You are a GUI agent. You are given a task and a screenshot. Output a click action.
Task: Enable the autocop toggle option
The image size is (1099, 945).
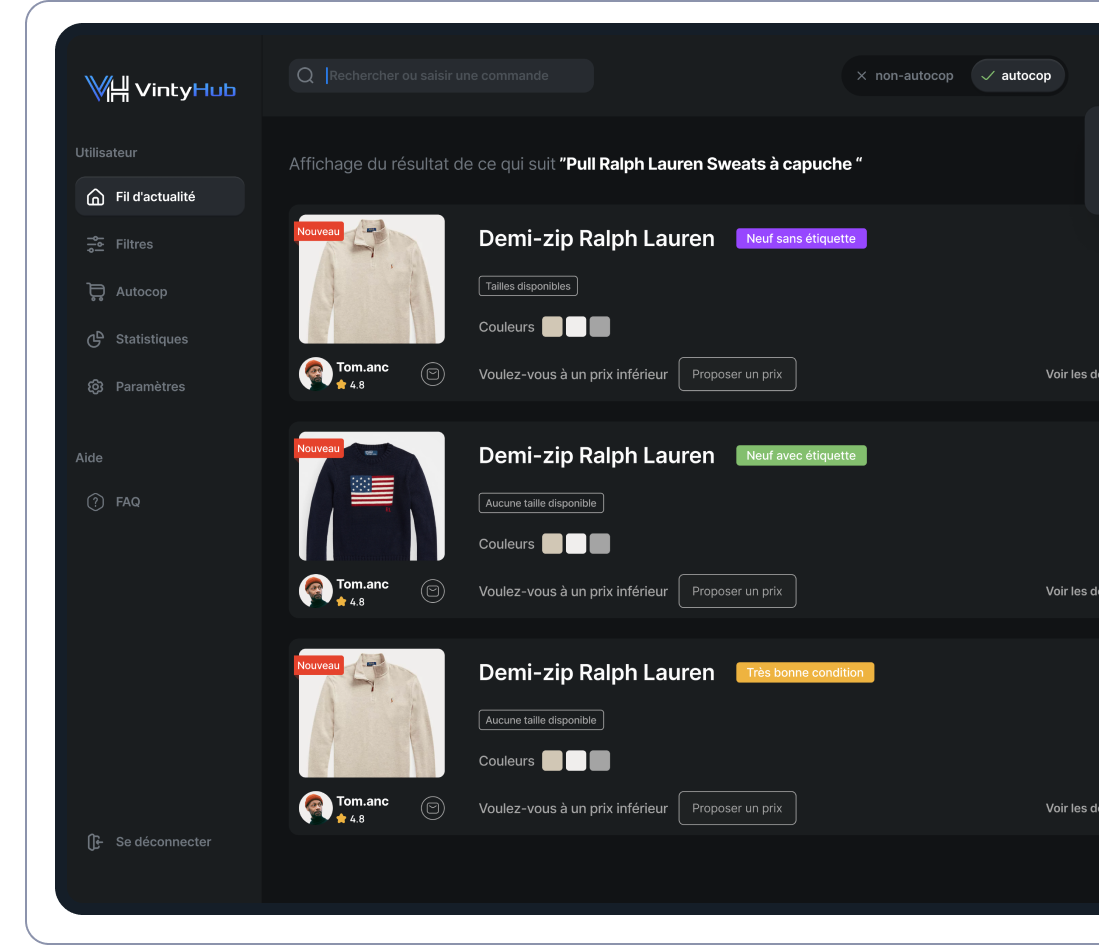pos(1016,76)
